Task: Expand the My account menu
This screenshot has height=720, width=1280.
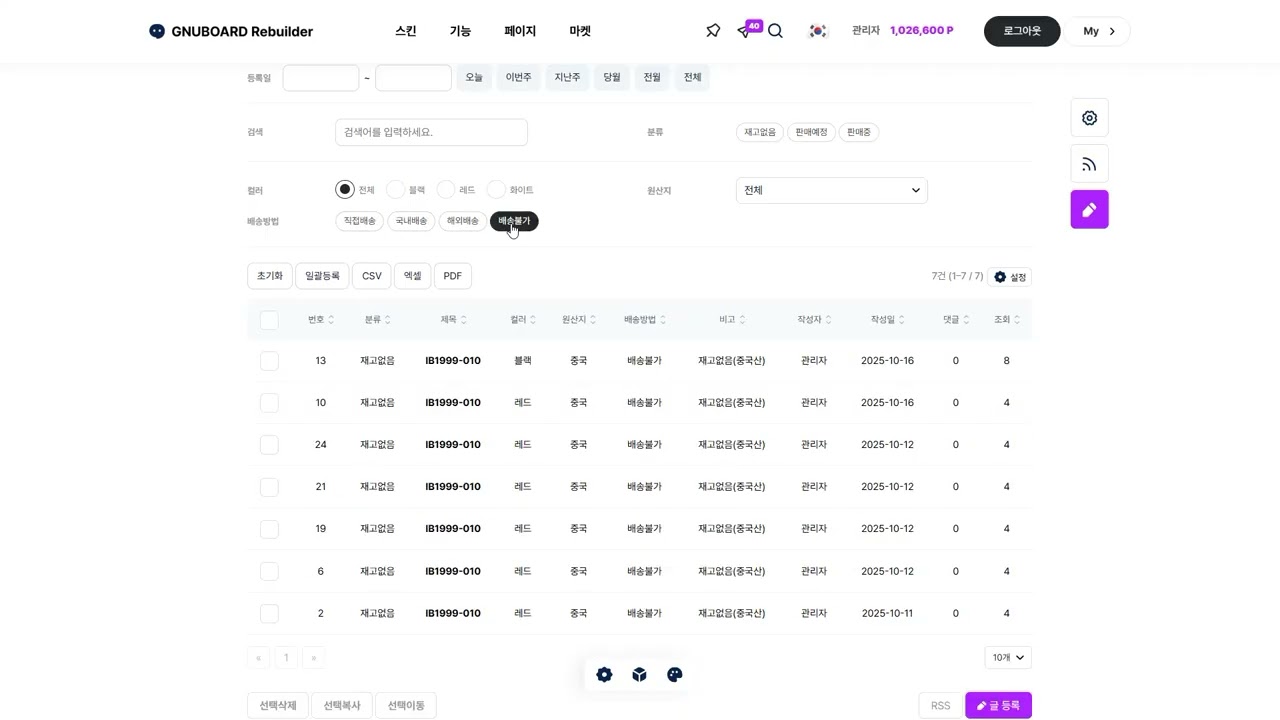Action: click(x=1097, y=31)
